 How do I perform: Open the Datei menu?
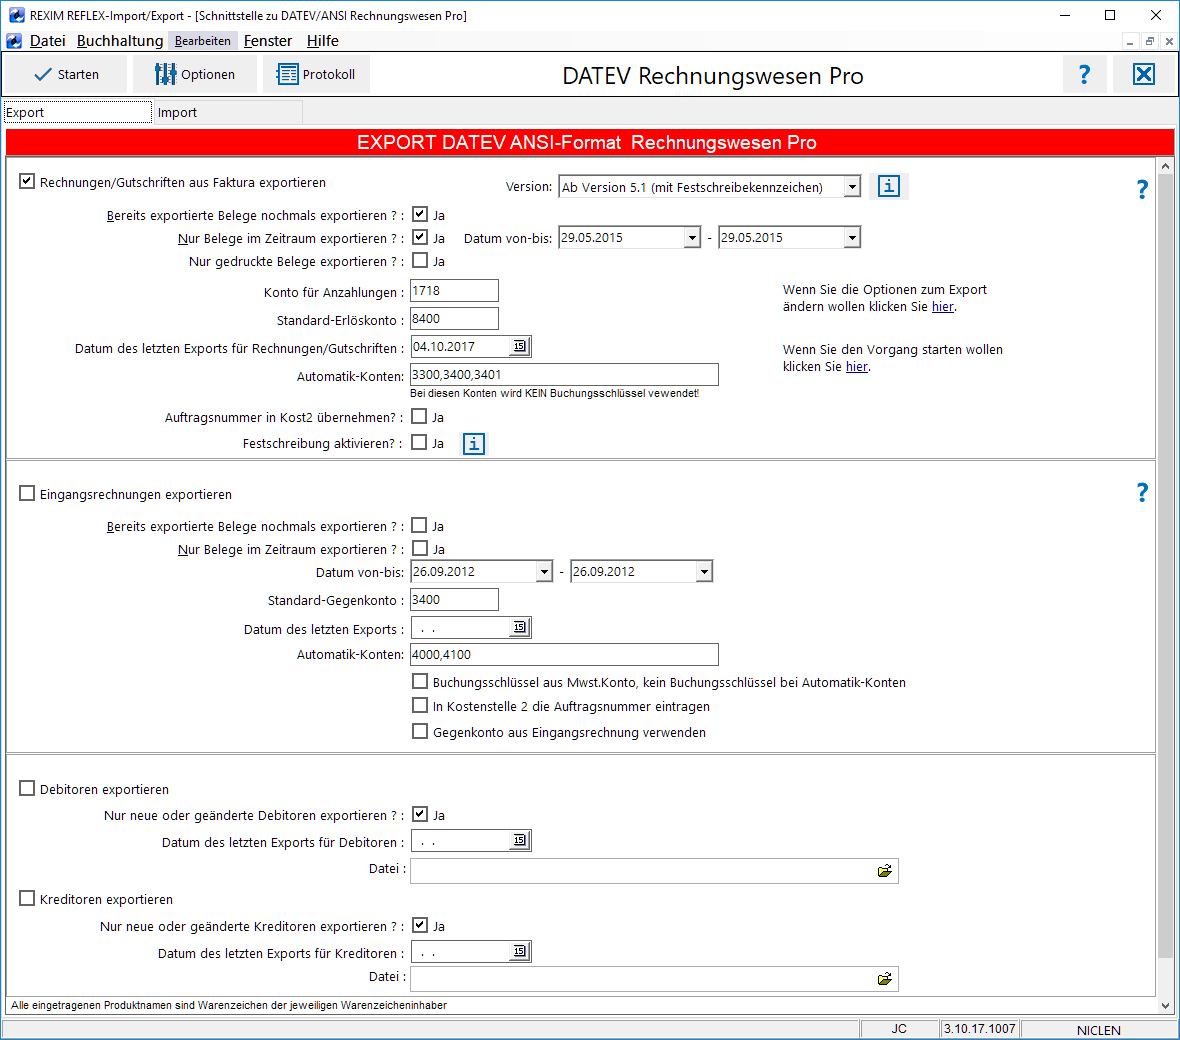click(47, 41)
